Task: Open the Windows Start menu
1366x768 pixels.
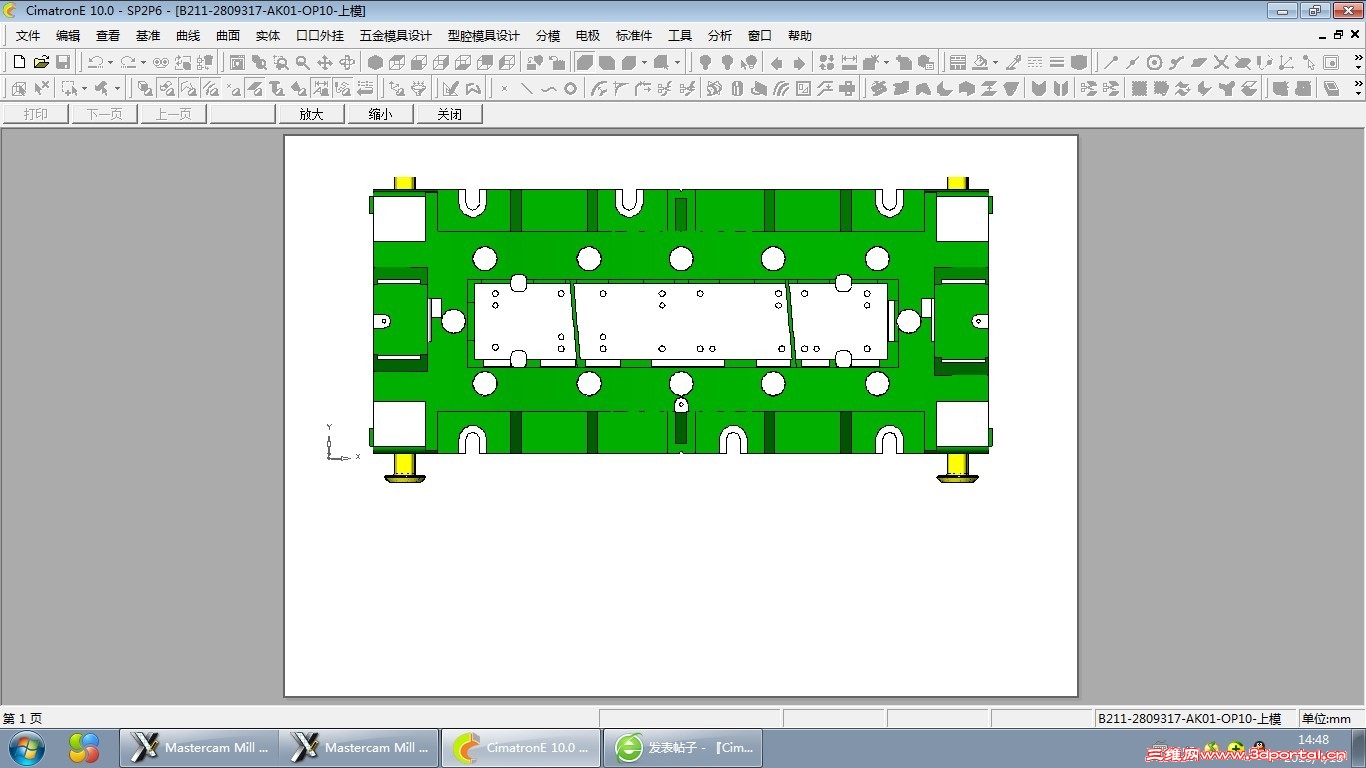Action: [27, 748]
